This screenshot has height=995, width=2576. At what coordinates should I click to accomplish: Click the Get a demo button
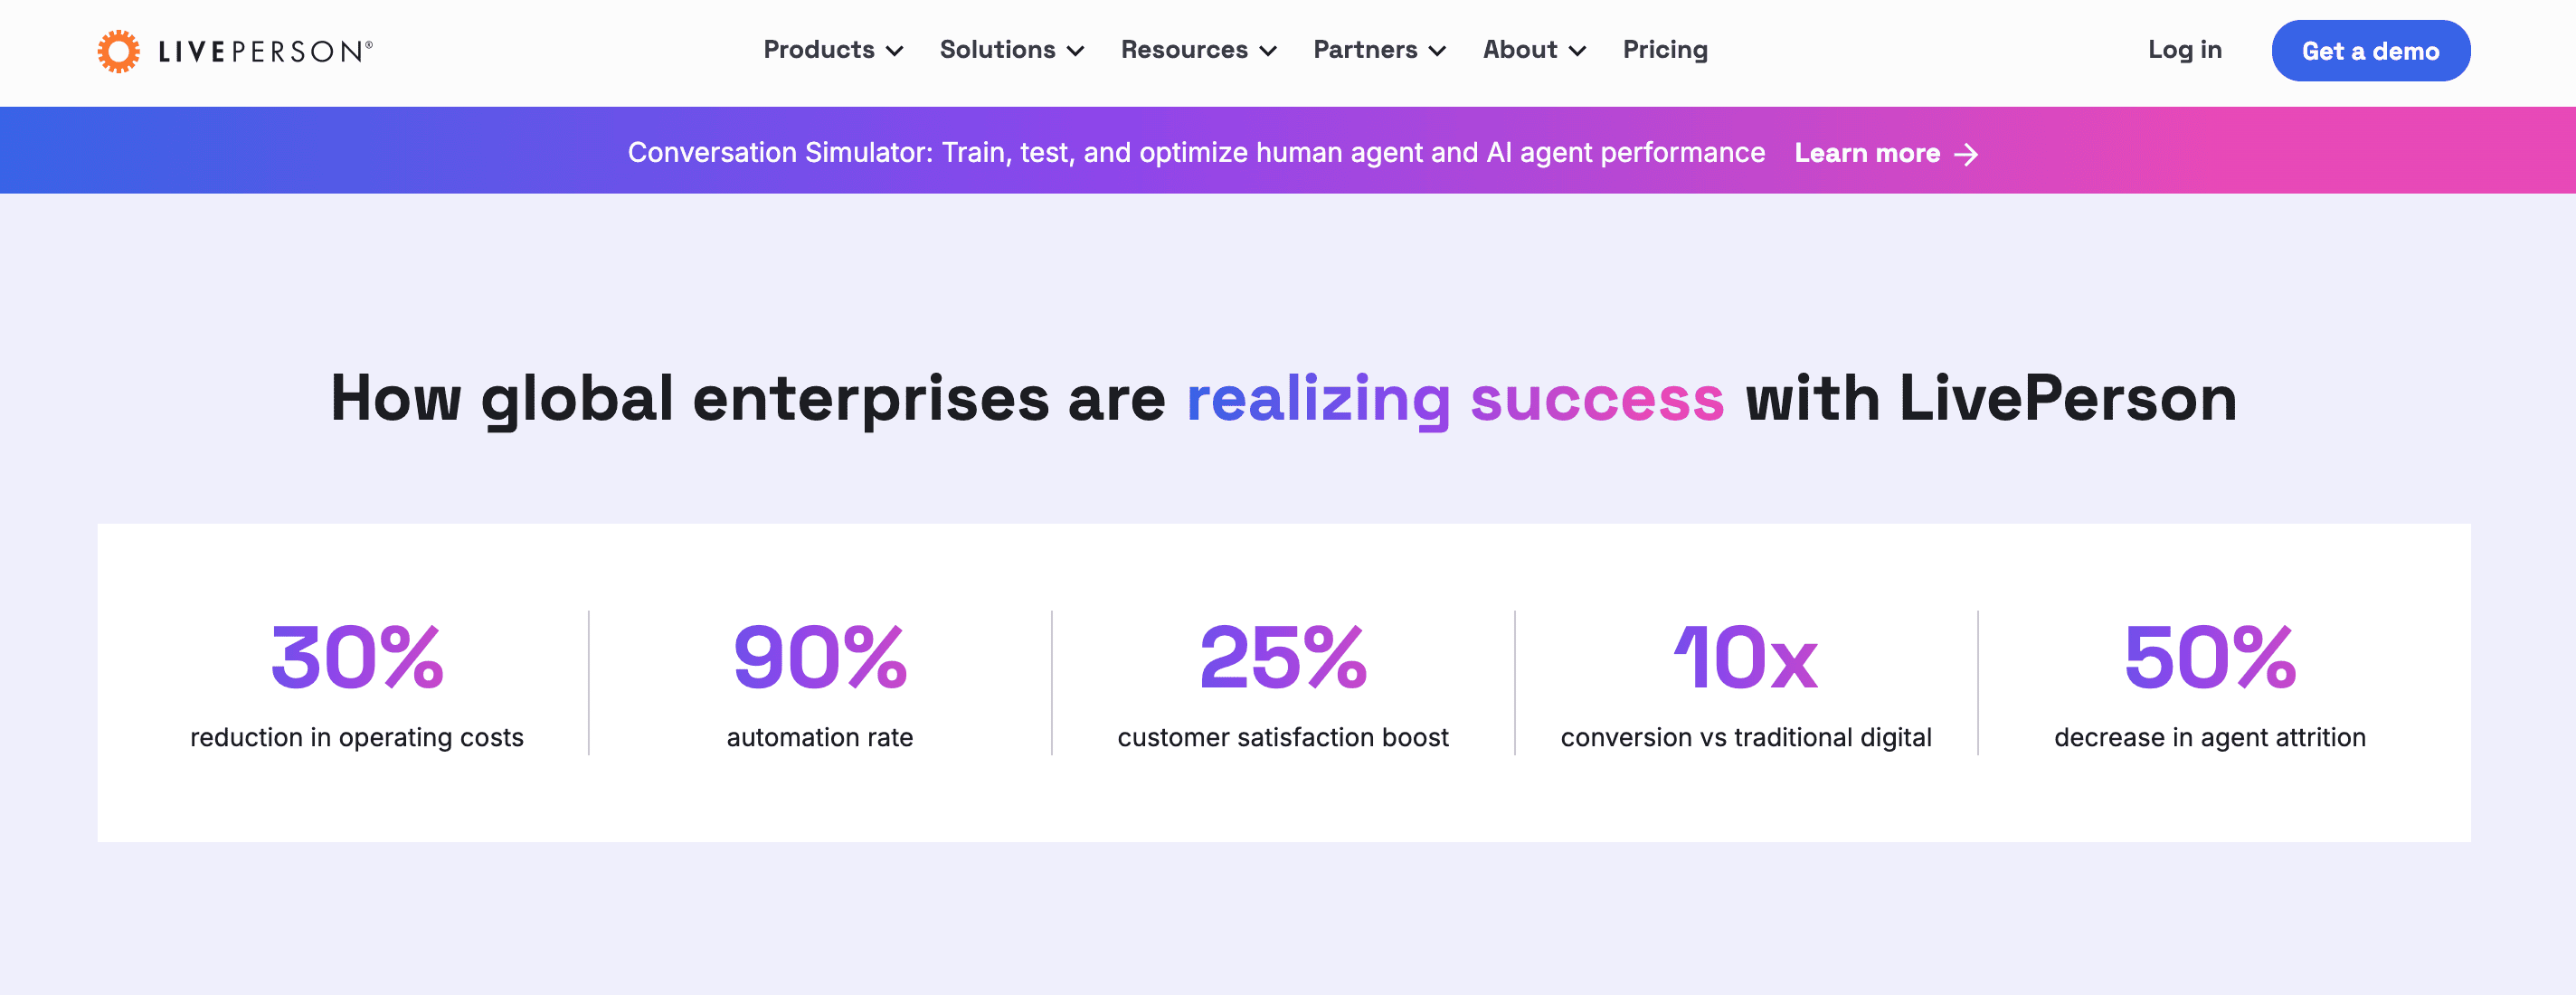(2371, 50)
